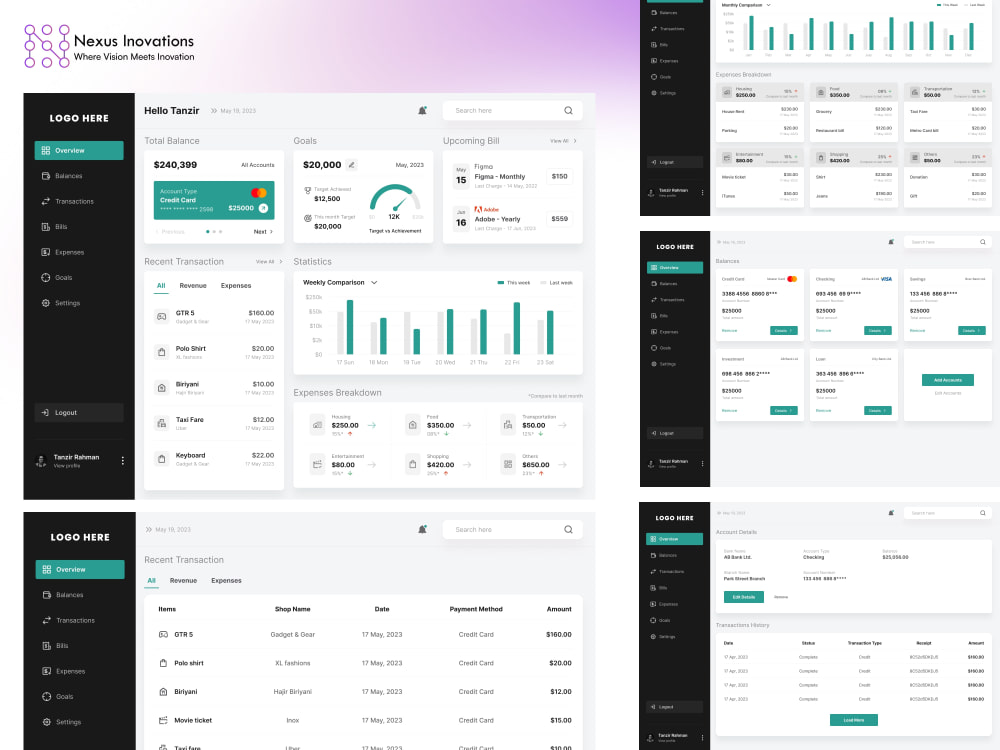The width and height of the screenshot is (1000, 750).
Task: Expand the Weekly Comparison dropdown
Action: [374, 283]
